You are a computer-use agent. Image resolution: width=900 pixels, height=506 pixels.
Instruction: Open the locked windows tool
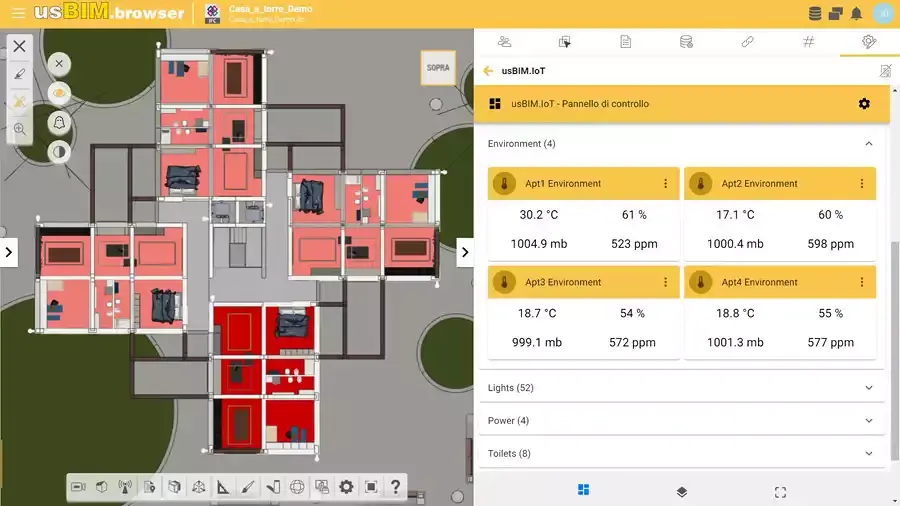tap(321, 487)
